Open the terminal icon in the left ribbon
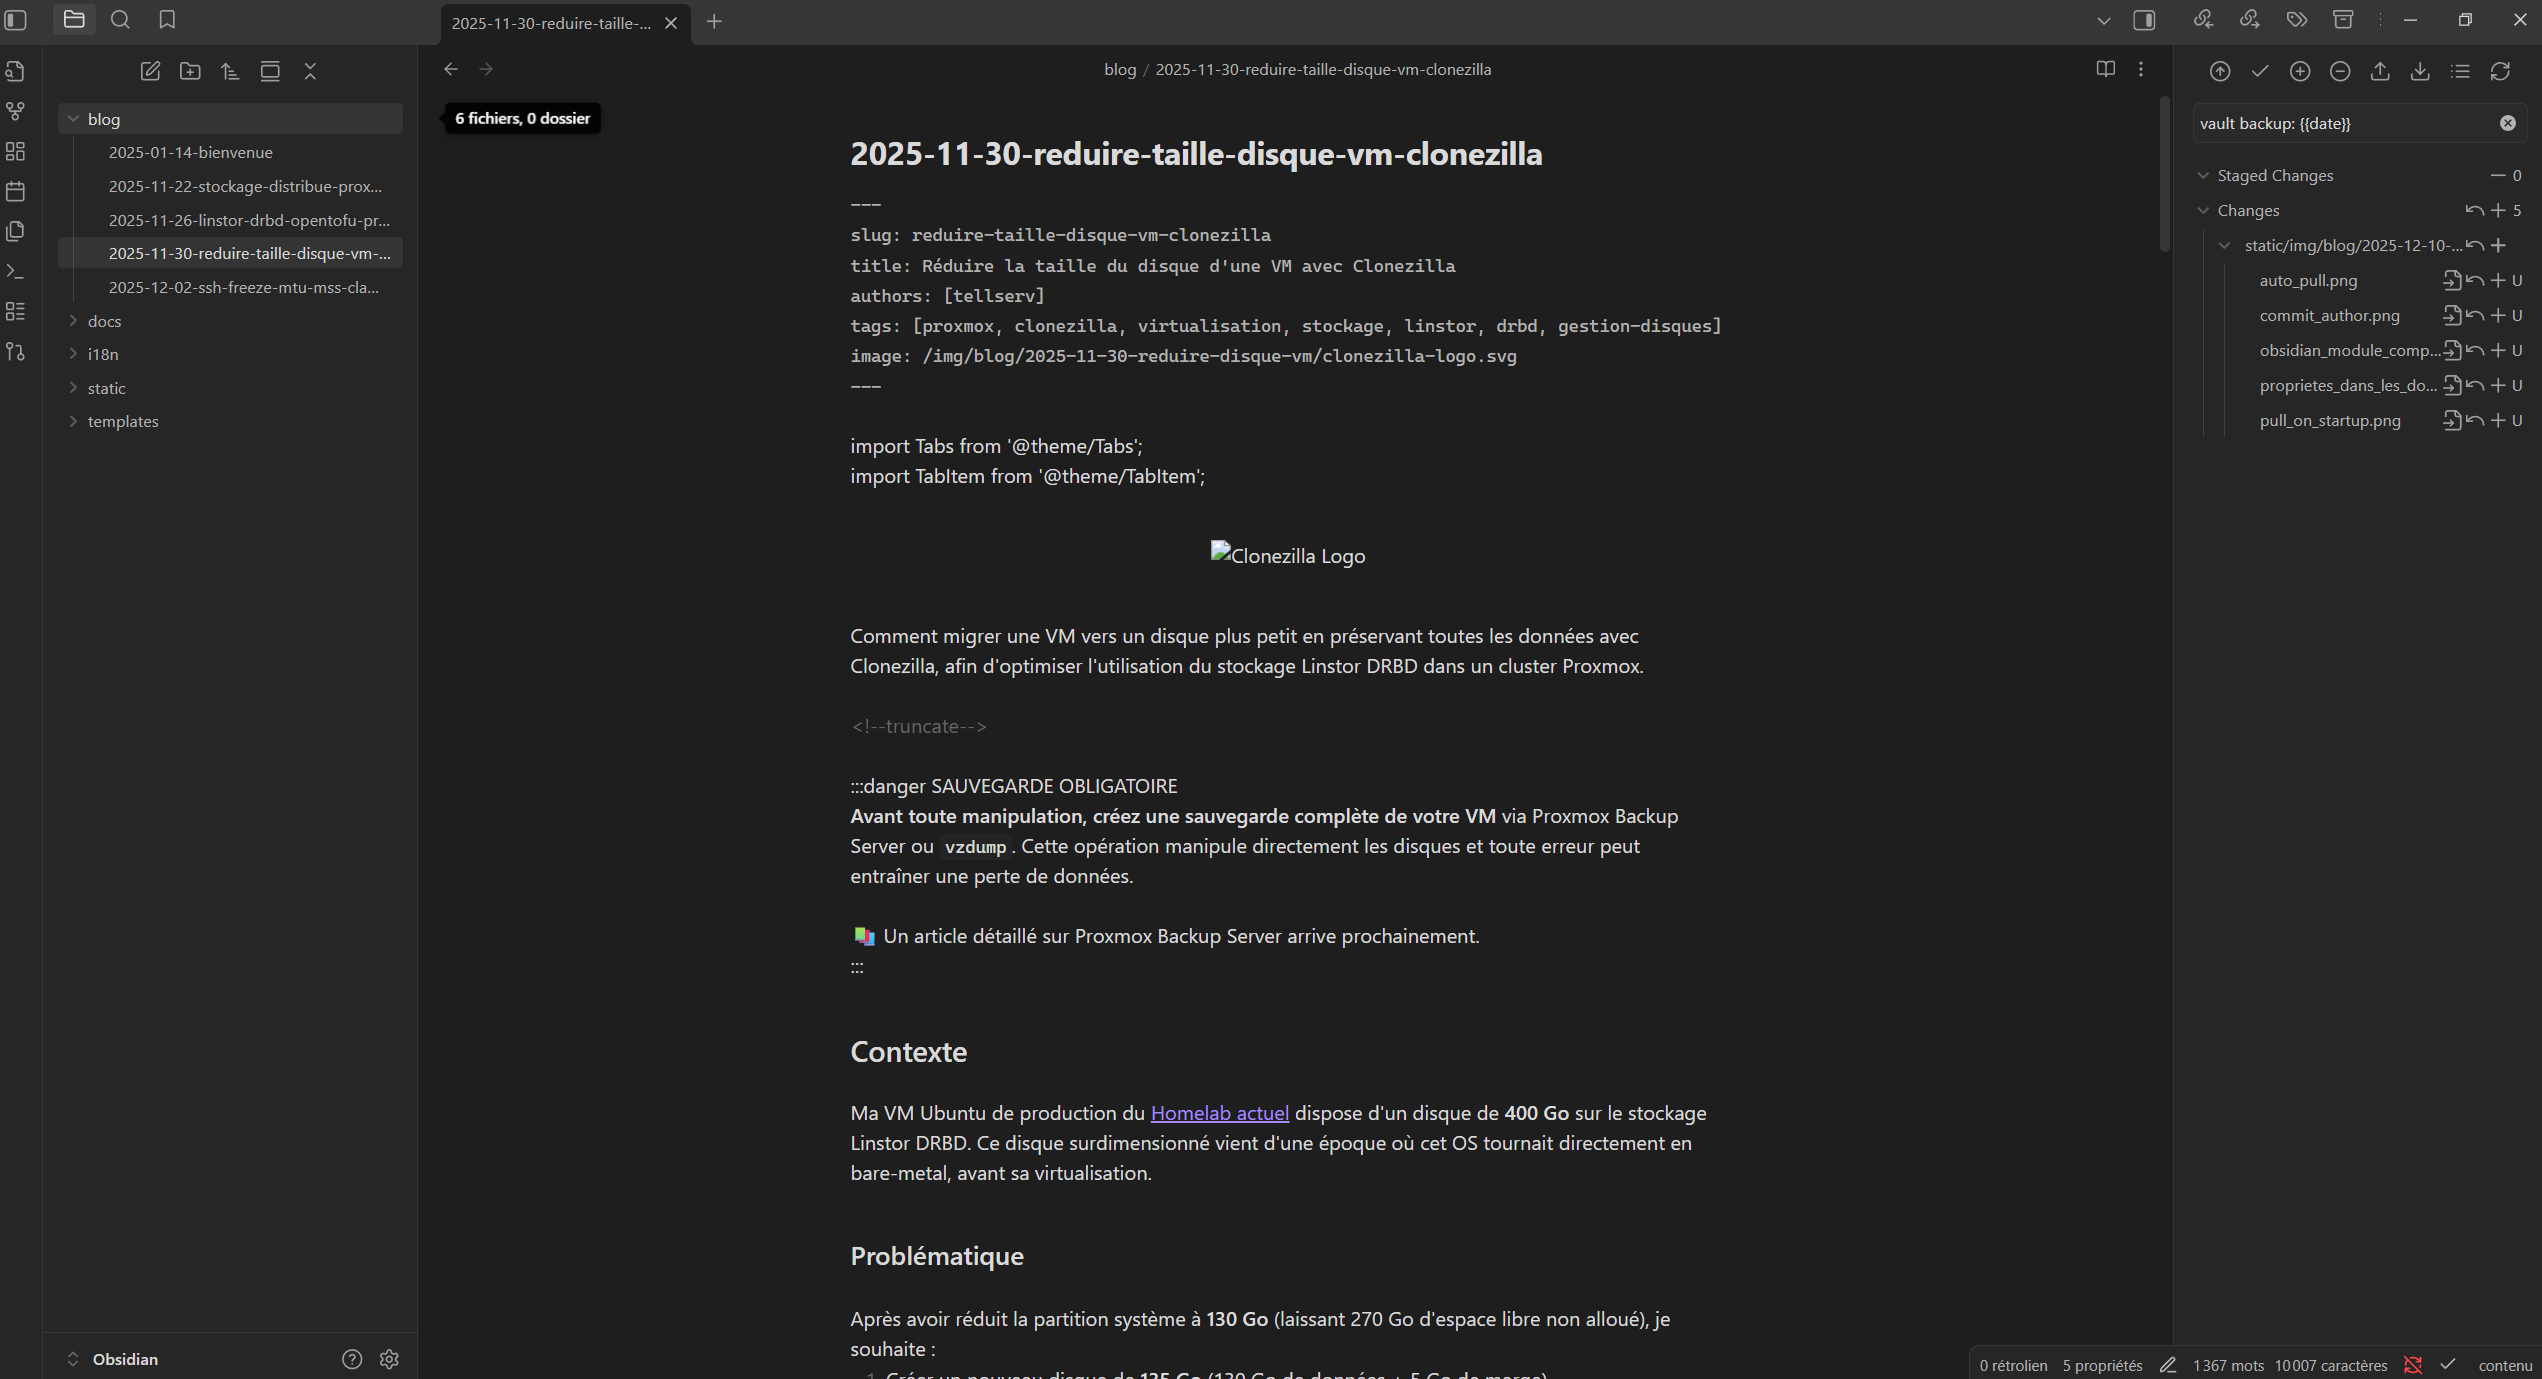The height and width of the screenshot is (1379, 2542). (x=16, y=271)
